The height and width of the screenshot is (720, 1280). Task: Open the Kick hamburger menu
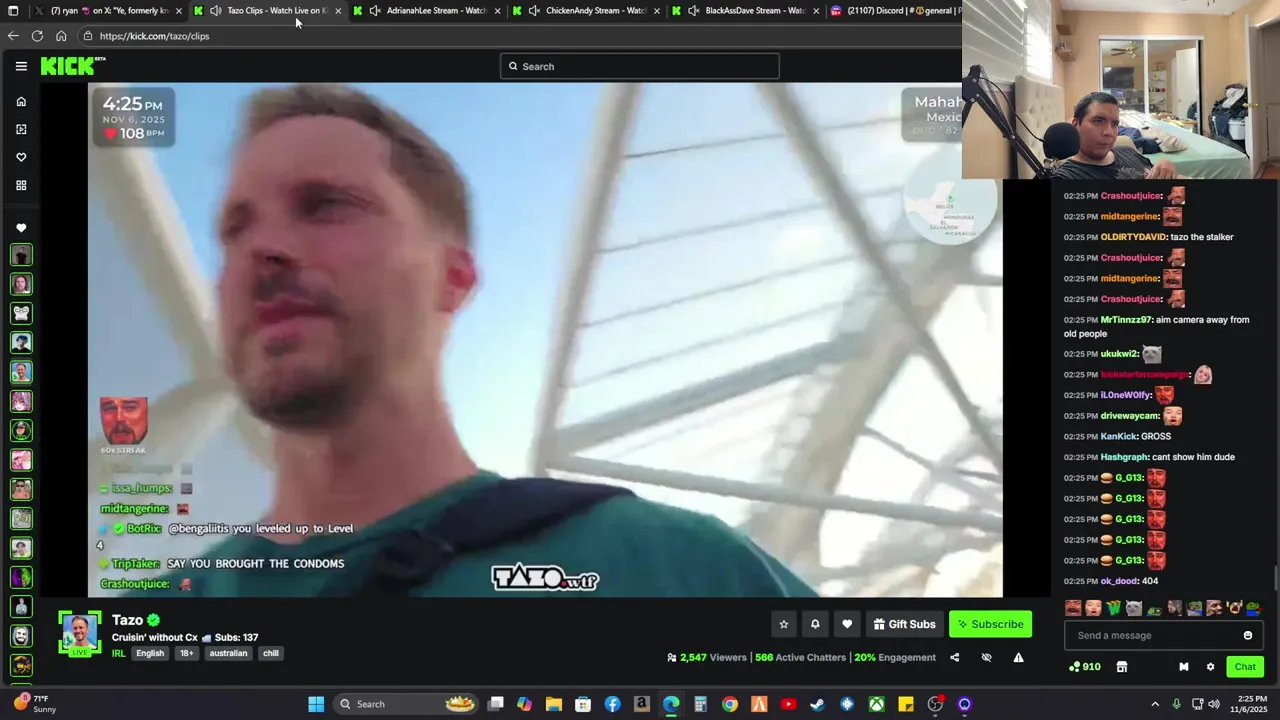pos(21,66)
